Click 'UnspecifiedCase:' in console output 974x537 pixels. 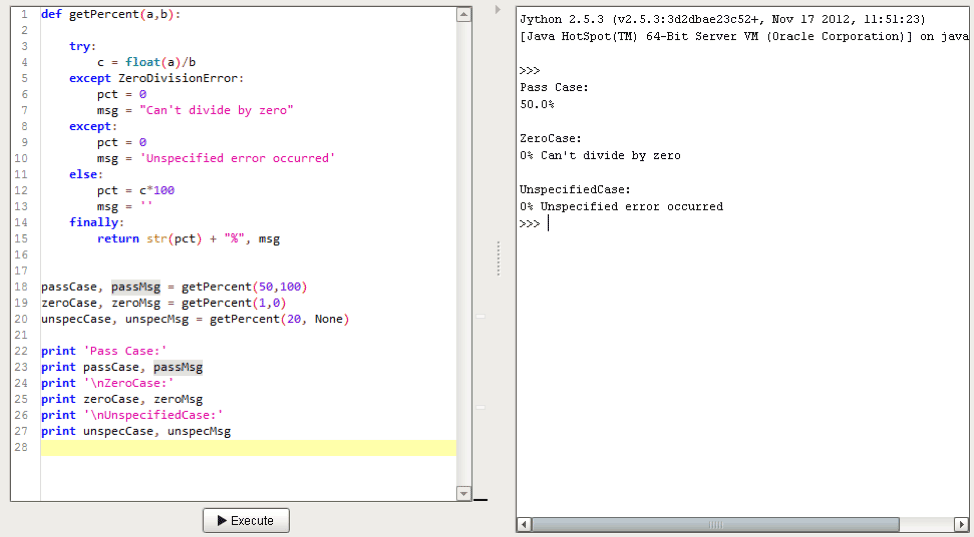(575, 190)
